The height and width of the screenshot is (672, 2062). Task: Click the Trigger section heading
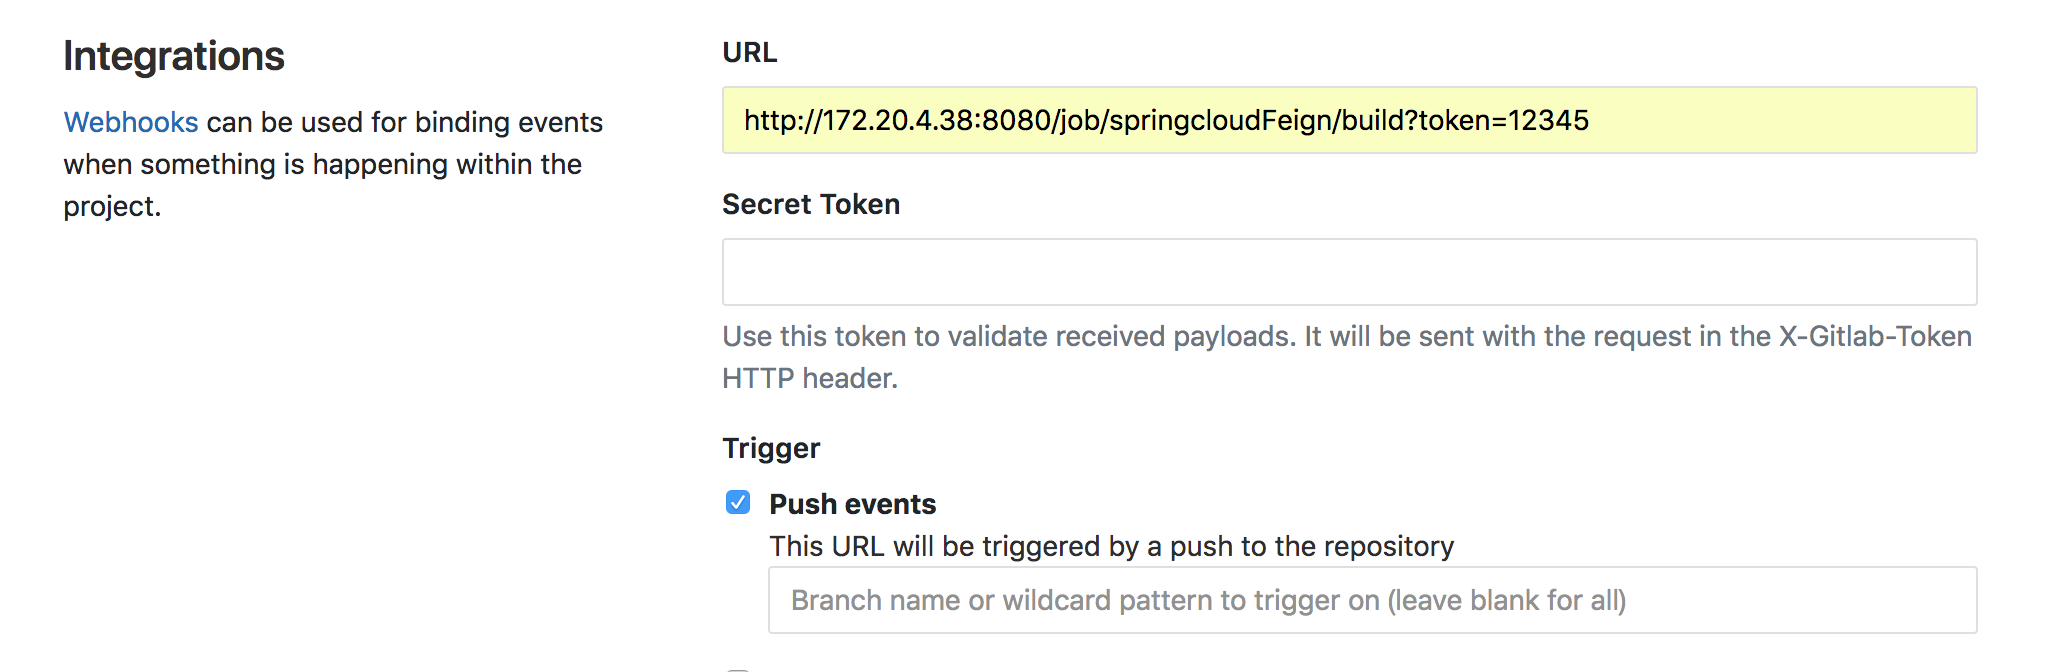pyautogui.click(x=770, y=447)
